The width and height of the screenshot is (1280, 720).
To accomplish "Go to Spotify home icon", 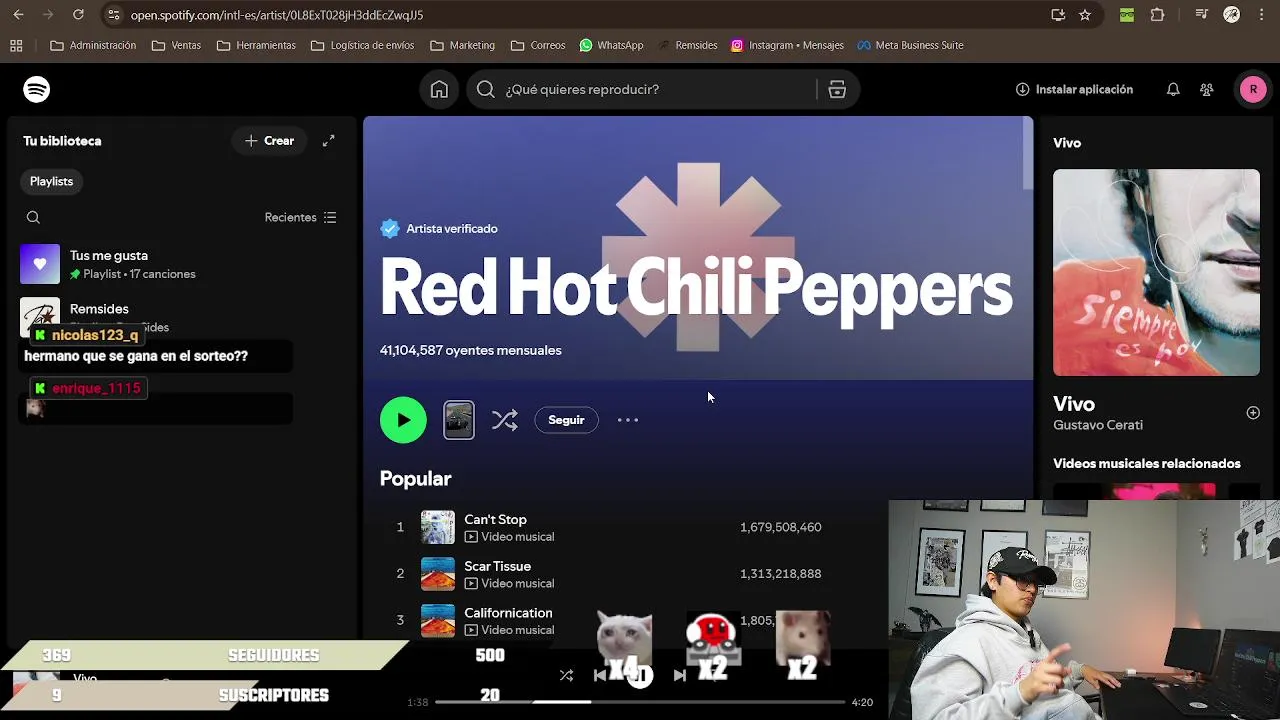I will (x=439, y=89).
